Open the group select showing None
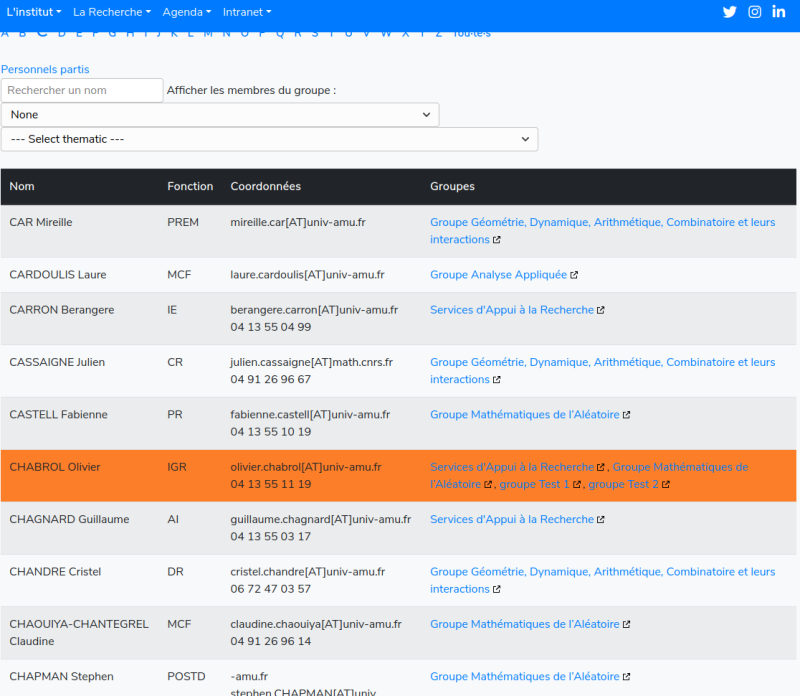This screenshot has width=800, height=696. [x=220, y=115]
